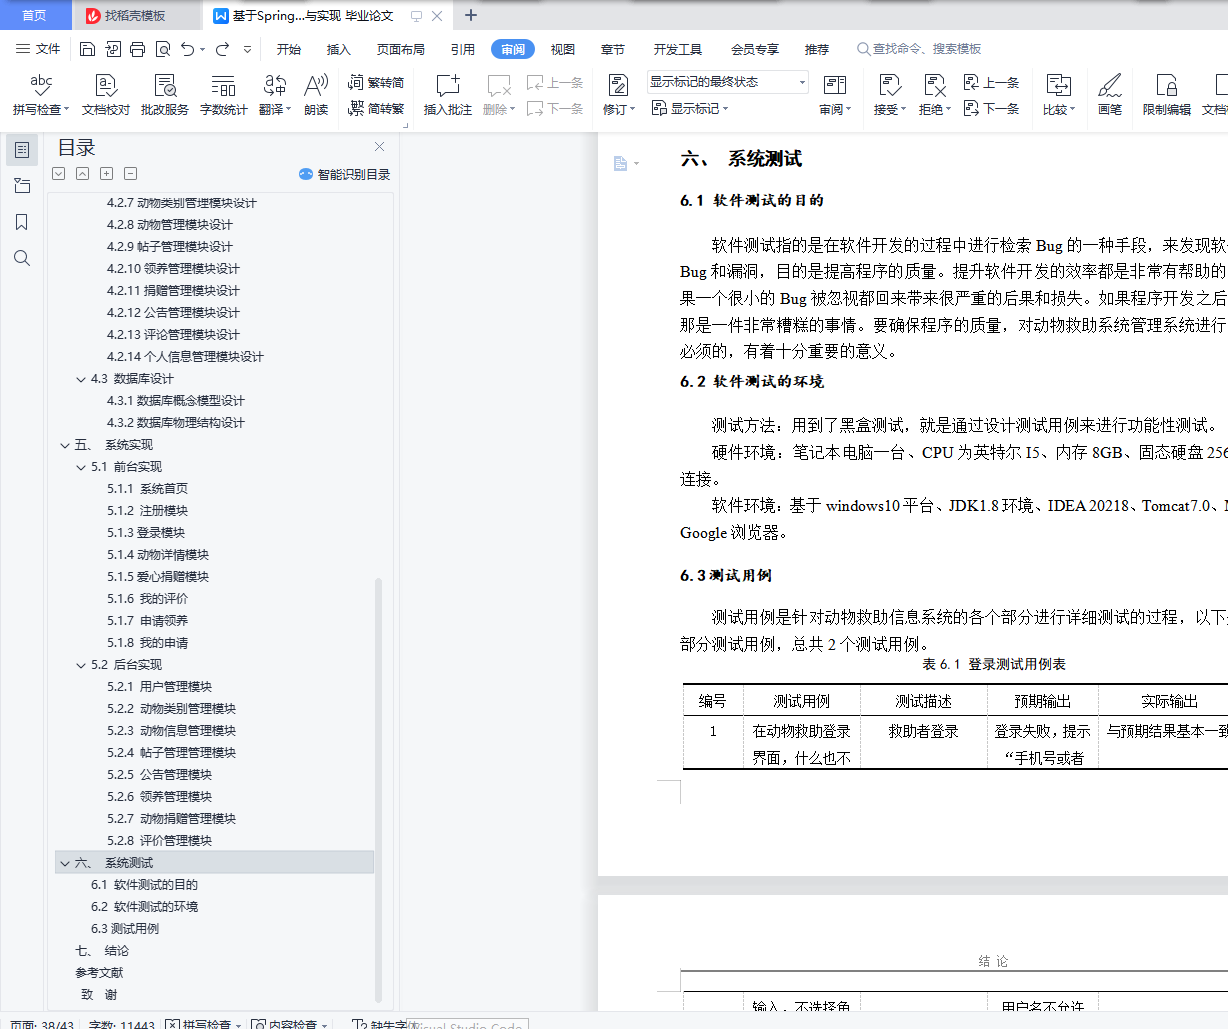This screenshot has width=1228, height=1029.
Task: Select the 画笔 pen tool
Action: pos(1110,95)
